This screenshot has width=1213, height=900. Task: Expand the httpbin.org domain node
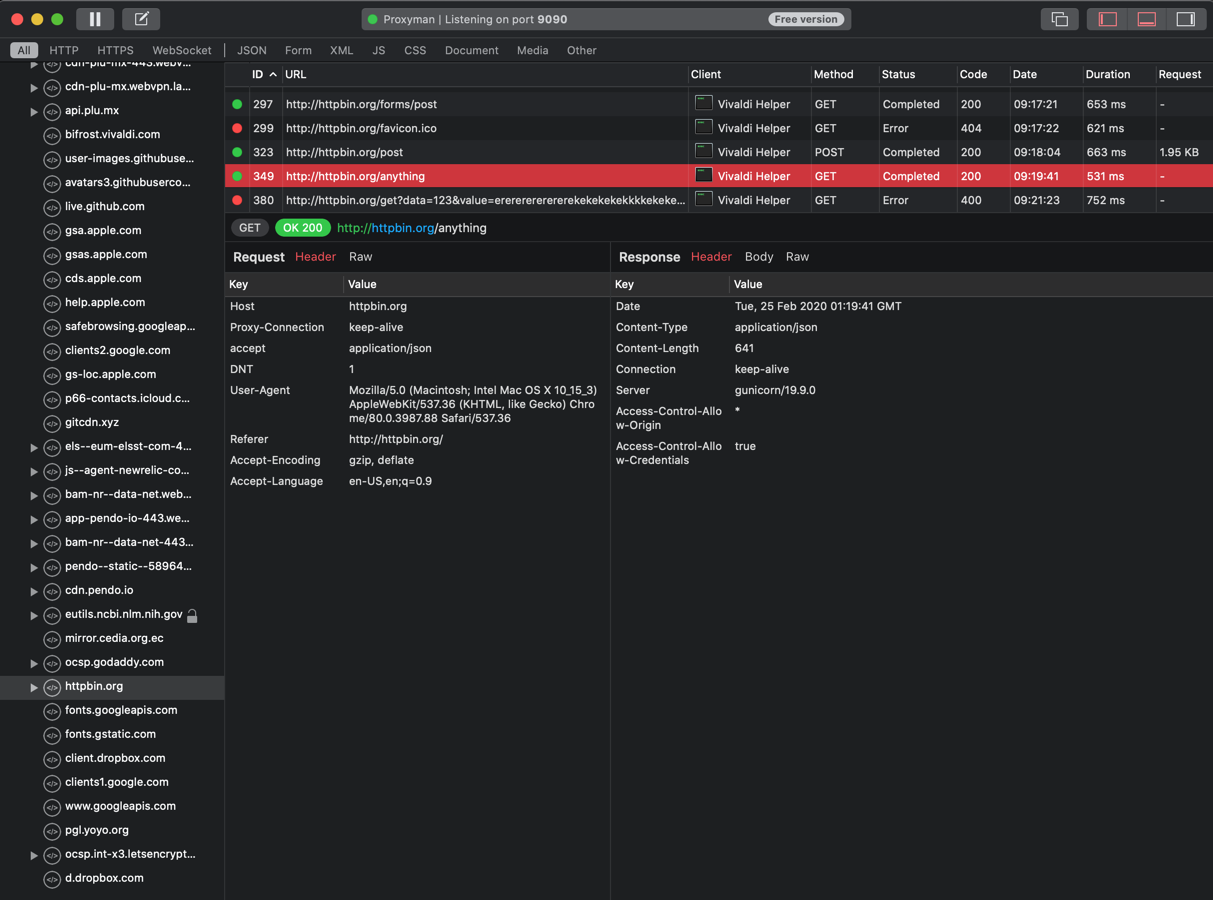(x=34, y=687)
